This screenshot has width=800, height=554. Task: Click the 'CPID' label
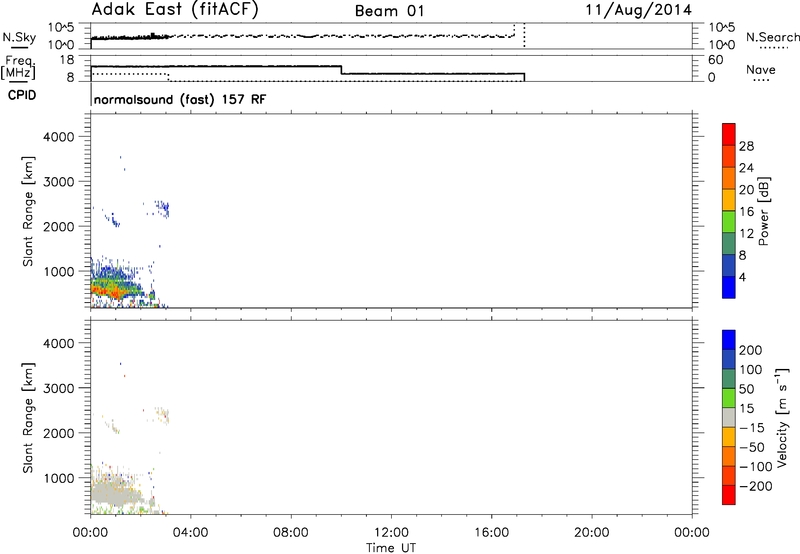[x=22, y=95]
